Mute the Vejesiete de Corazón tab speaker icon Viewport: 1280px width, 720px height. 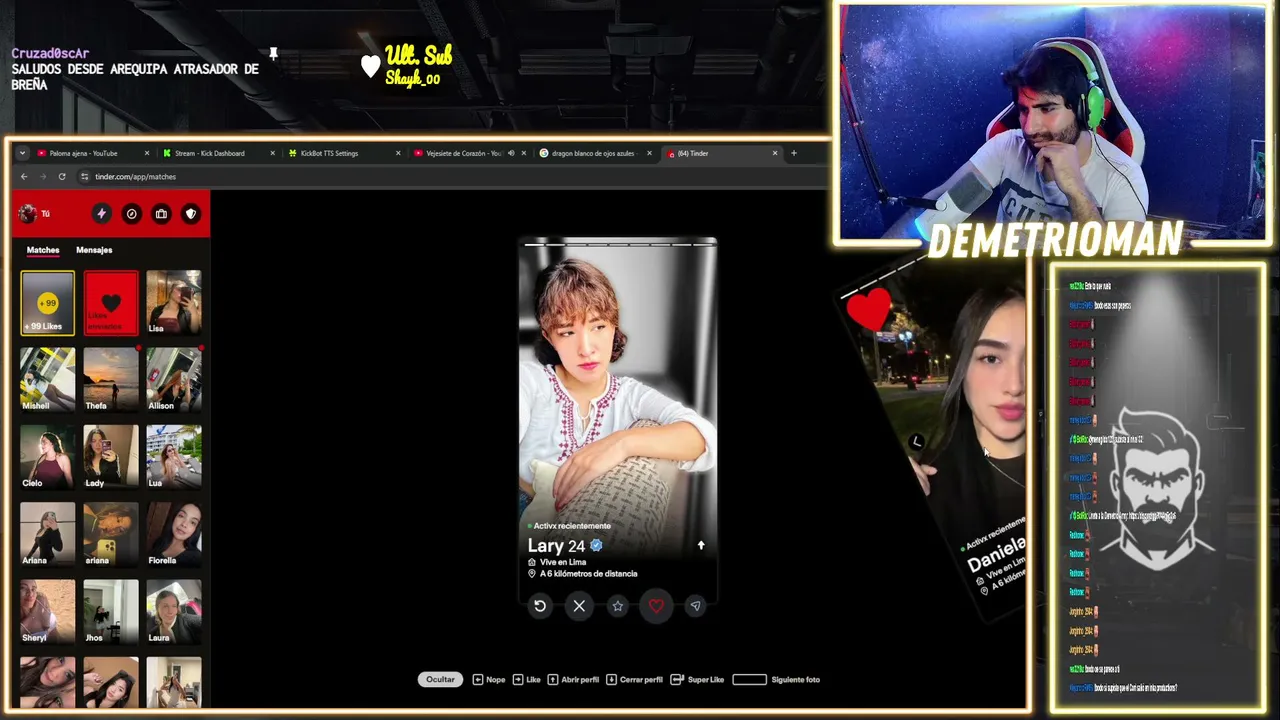coord(511,153)
